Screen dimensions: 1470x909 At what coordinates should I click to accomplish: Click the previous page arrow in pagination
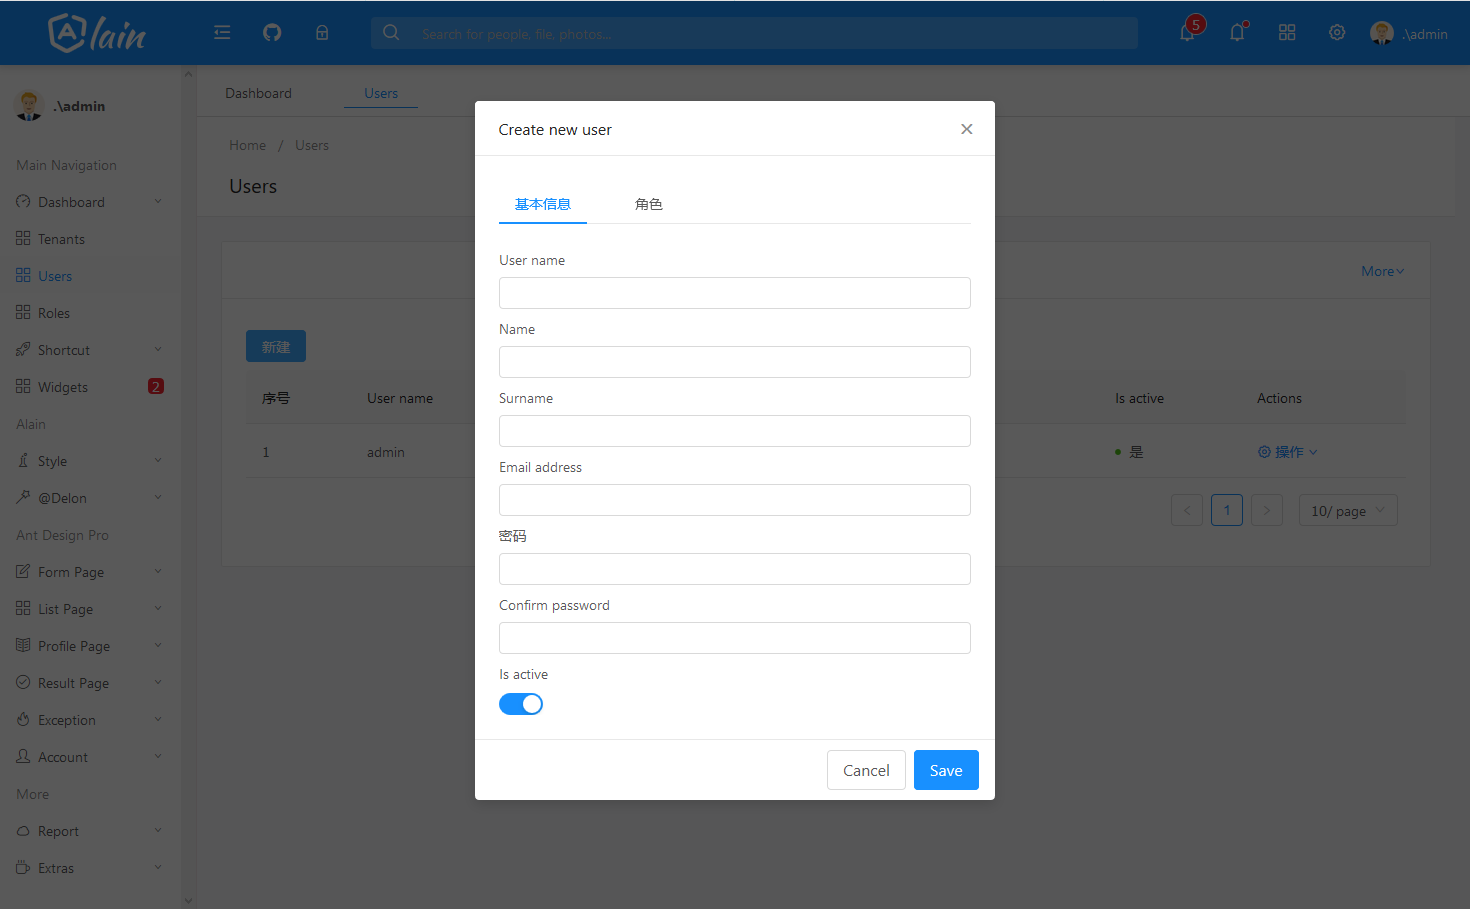pos(1187,510)
